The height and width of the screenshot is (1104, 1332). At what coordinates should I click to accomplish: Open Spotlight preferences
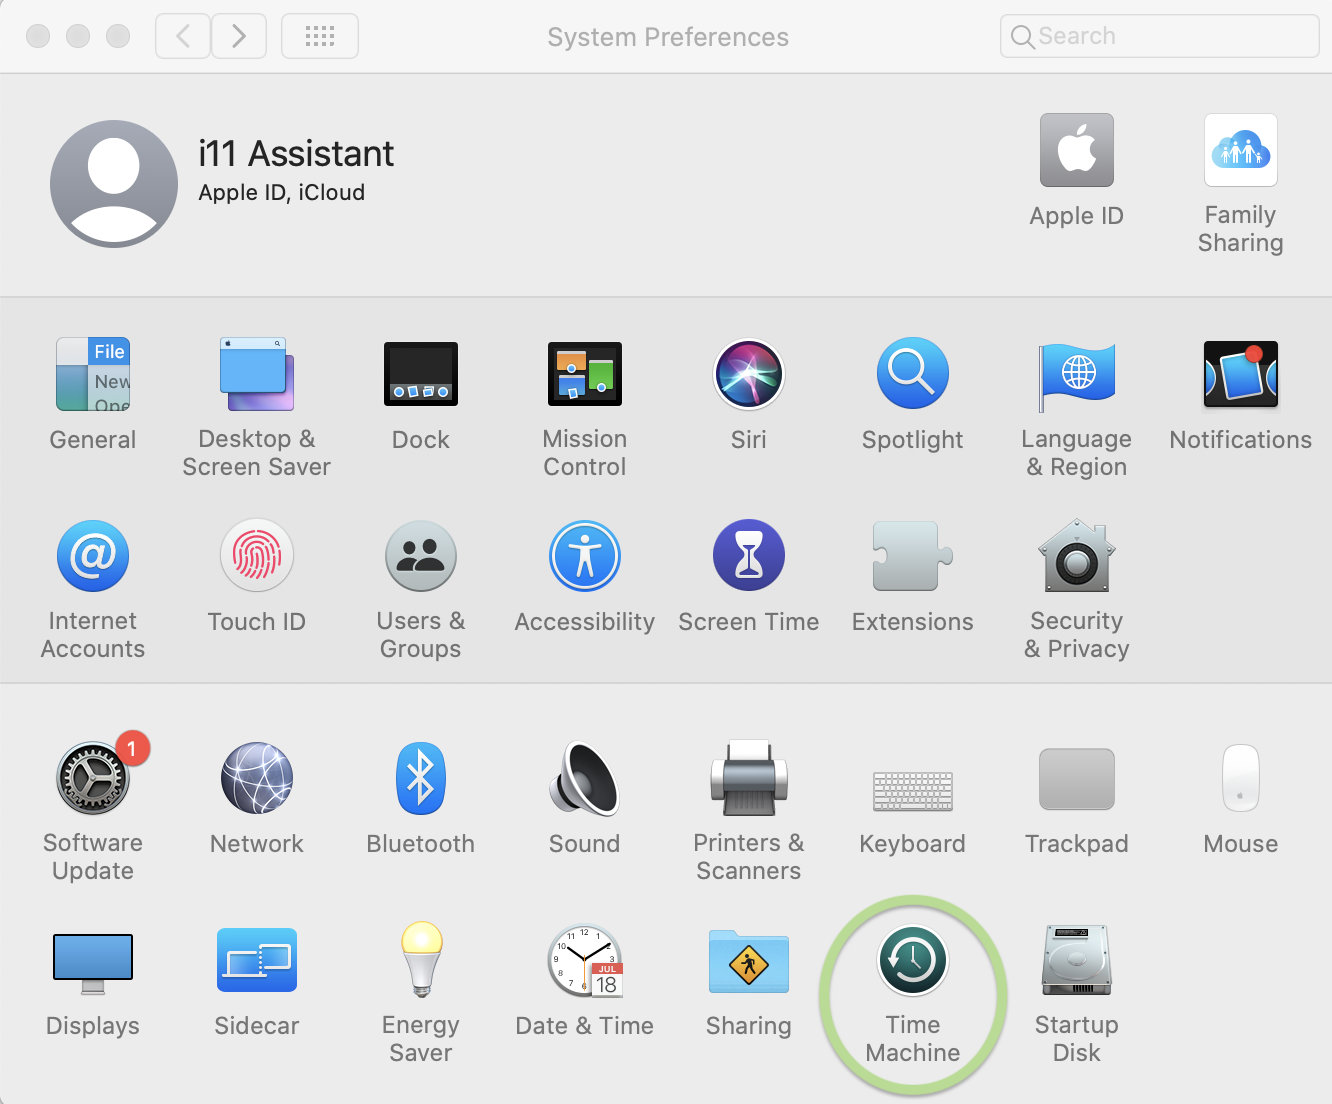(x=913, y=374)
